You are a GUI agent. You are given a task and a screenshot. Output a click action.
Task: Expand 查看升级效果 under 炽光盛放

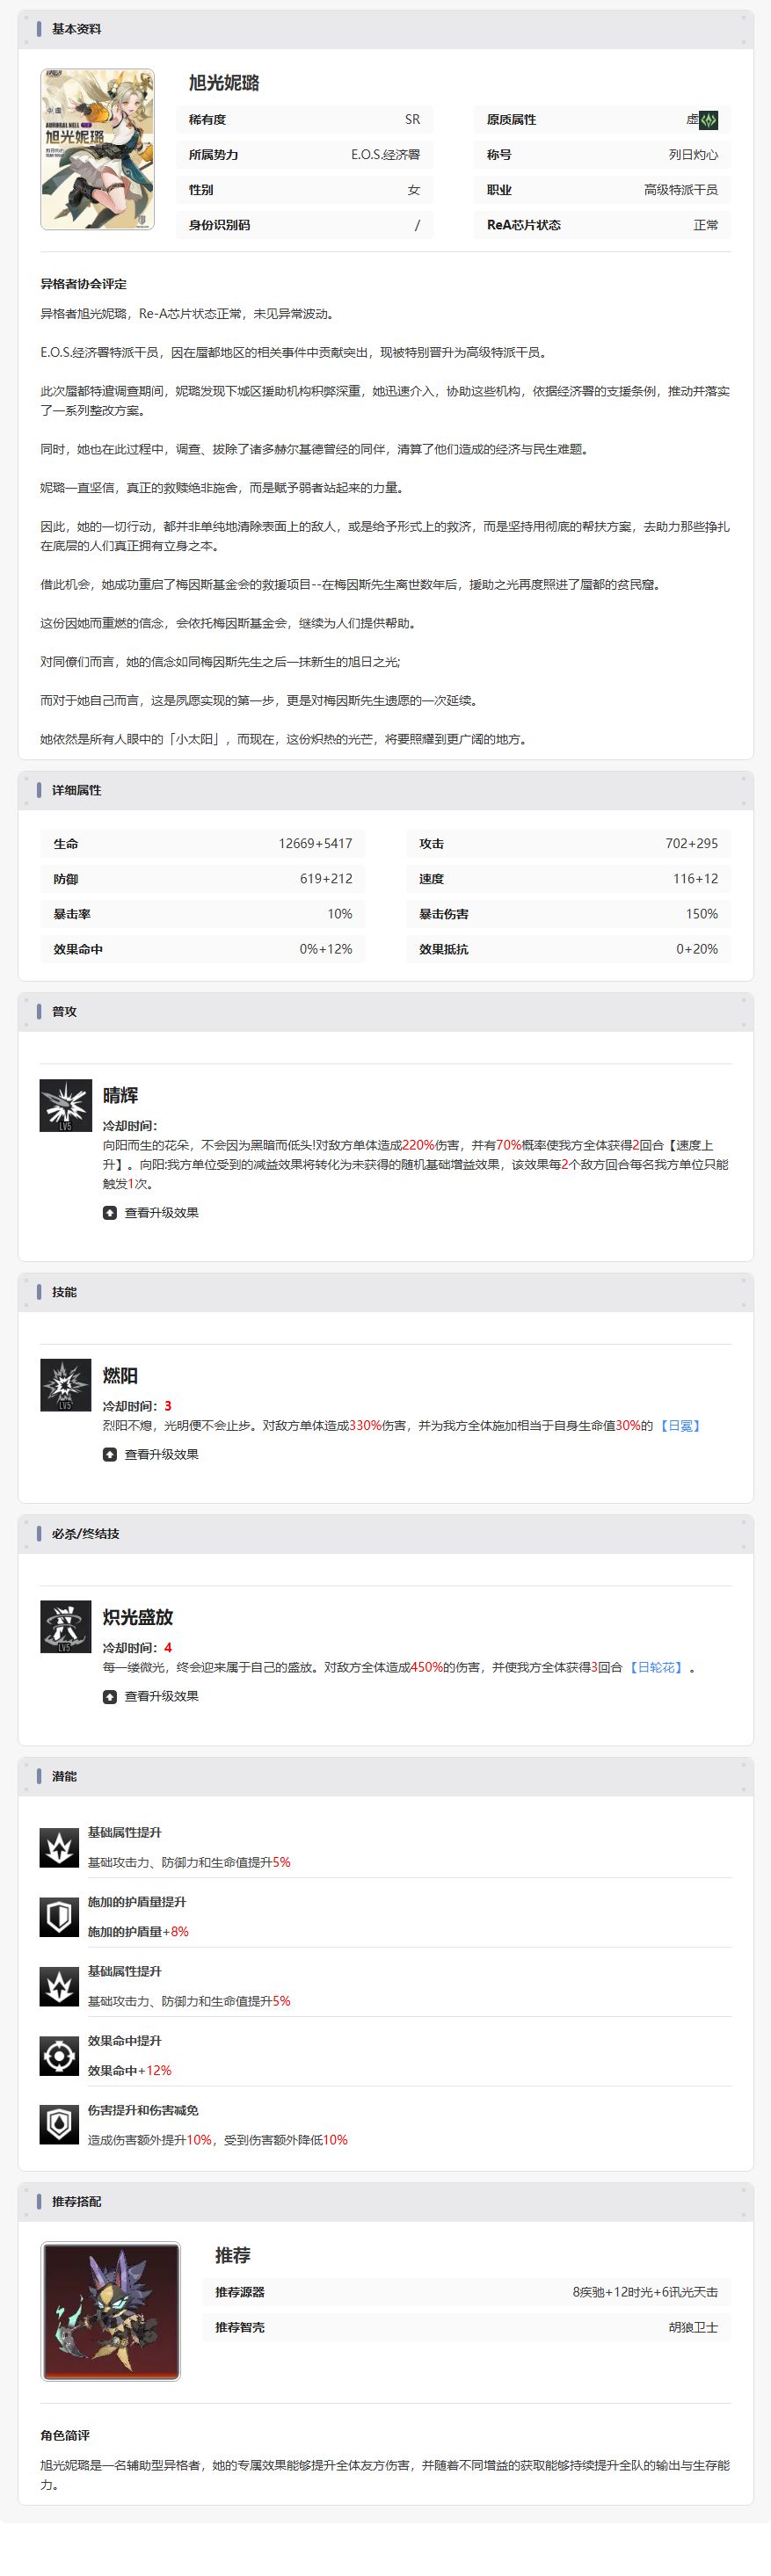[151, 1696]
